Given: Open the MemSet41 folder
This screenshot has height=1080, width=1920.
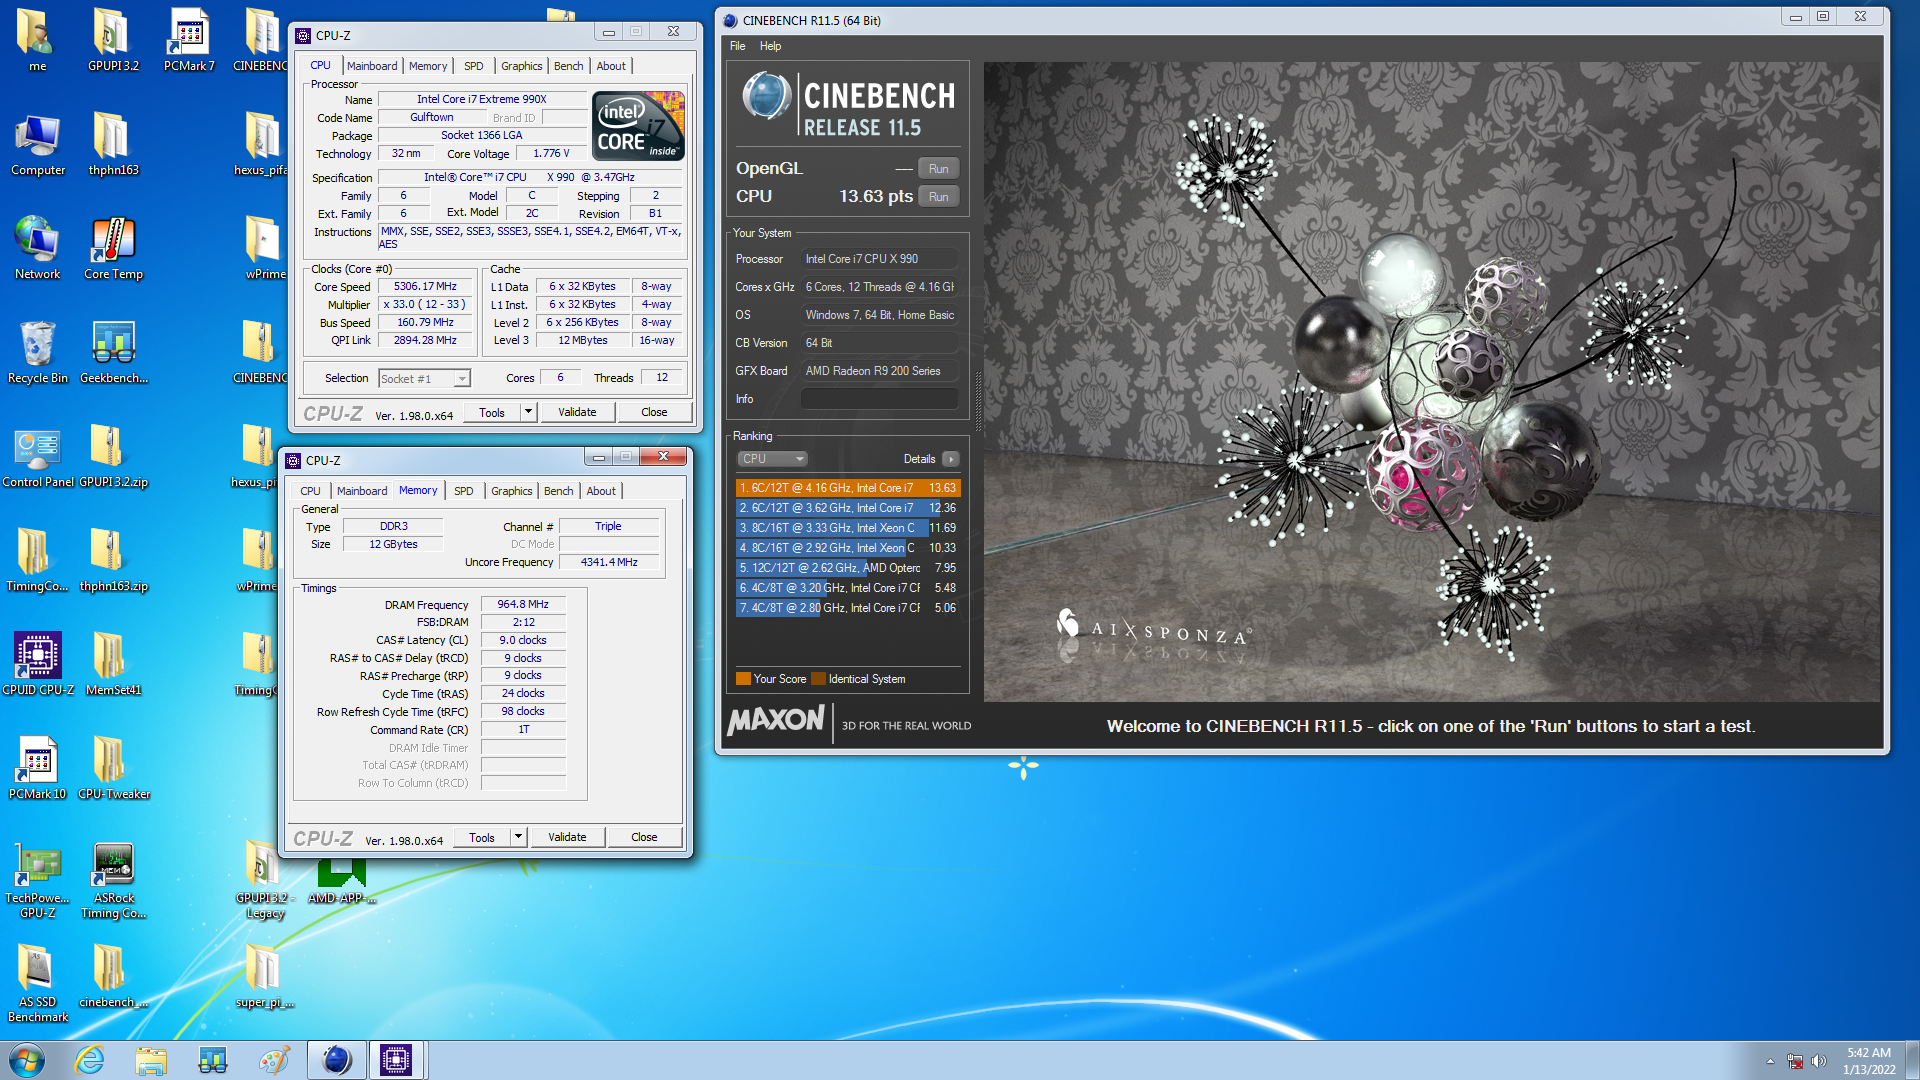Looking at the screenshot, I should (113, 664).
